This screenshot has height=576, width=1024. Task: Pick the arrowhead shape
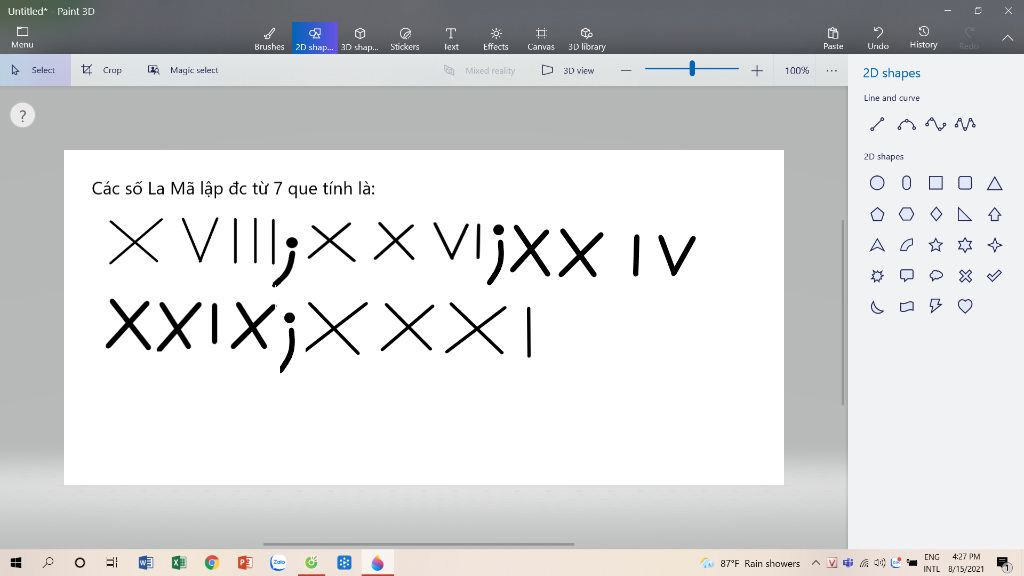point(877,245)
